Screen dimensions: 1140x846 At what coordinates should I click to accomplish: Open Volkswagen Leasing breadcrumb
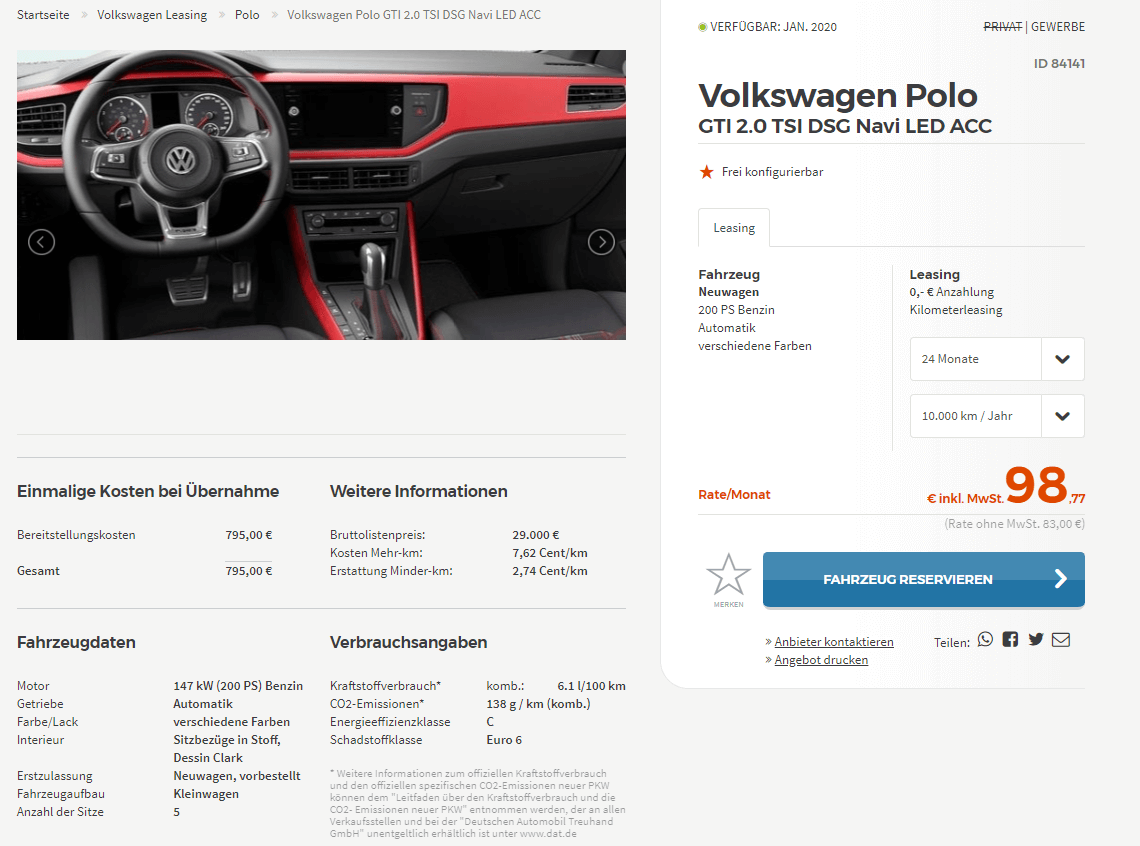(152, 15)
